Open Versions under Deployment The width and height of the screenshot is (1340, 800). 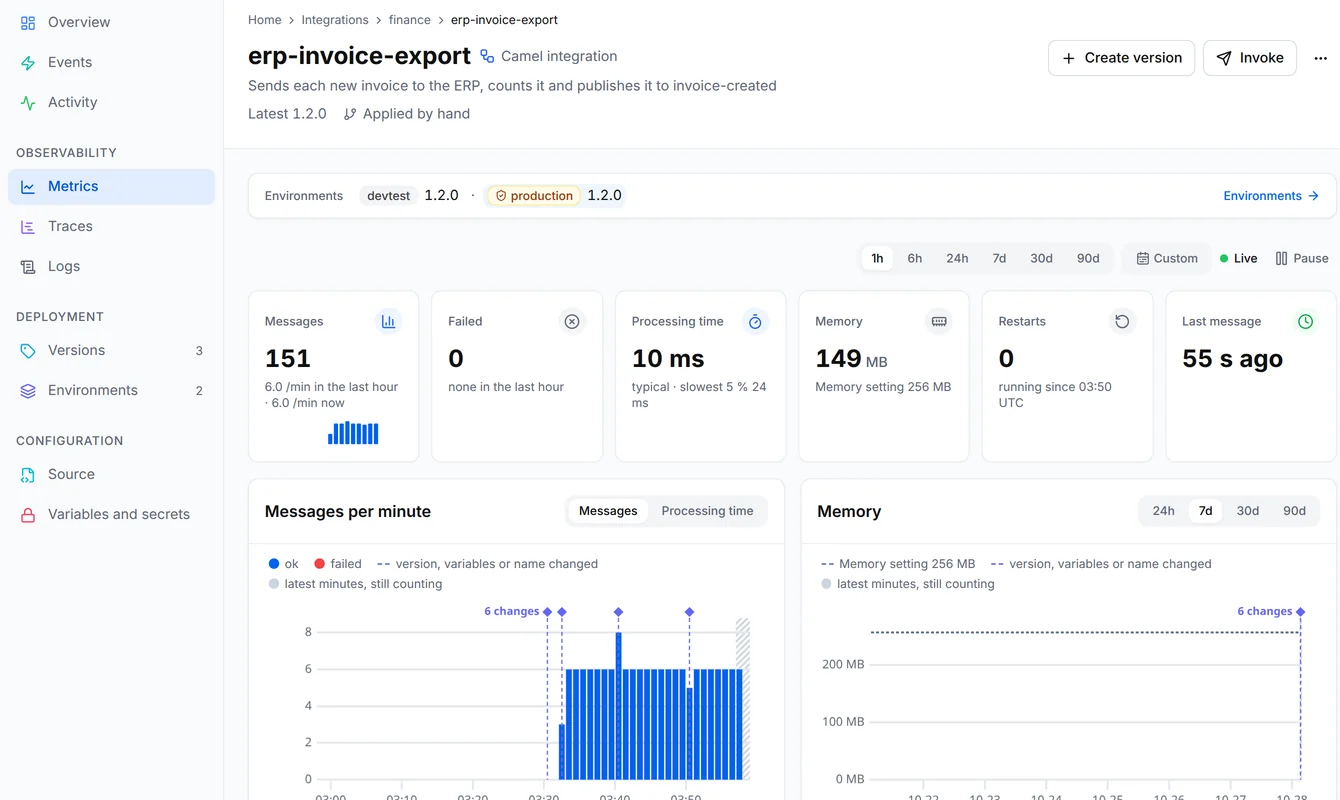click(x=111, y=350)
